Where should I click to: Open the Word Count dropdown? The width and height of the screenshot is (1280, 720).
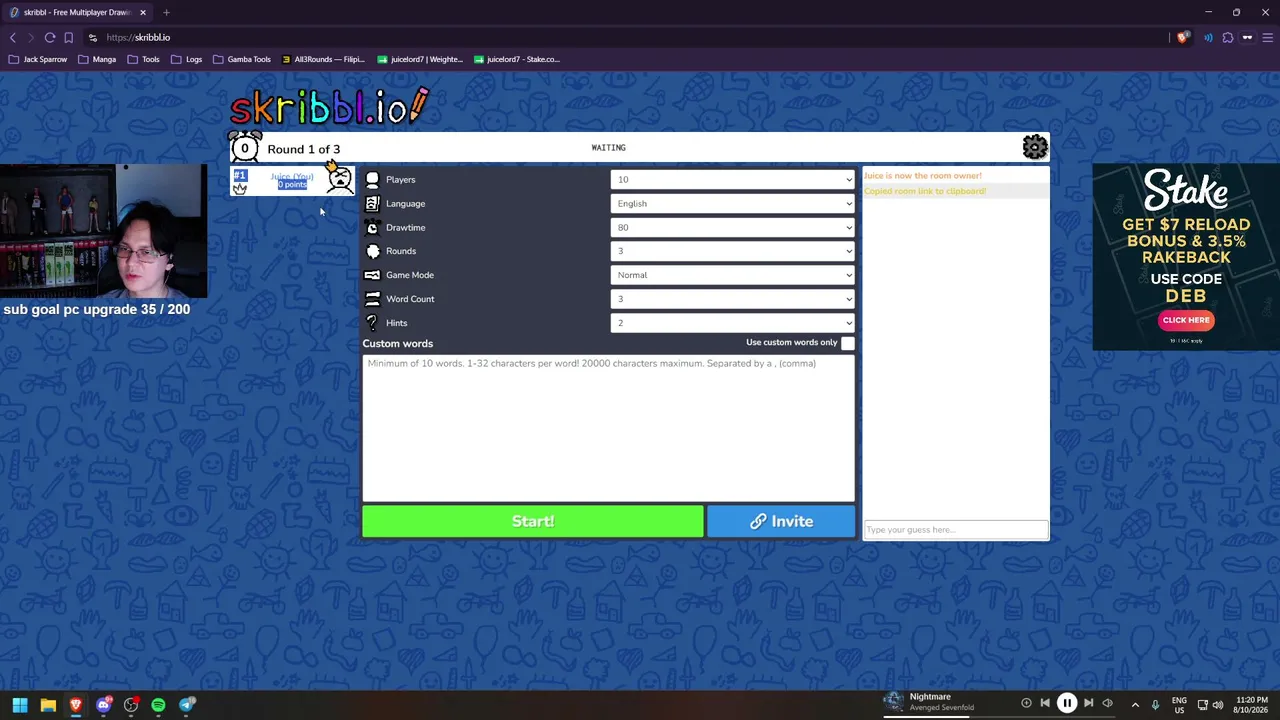click(733, 299)
